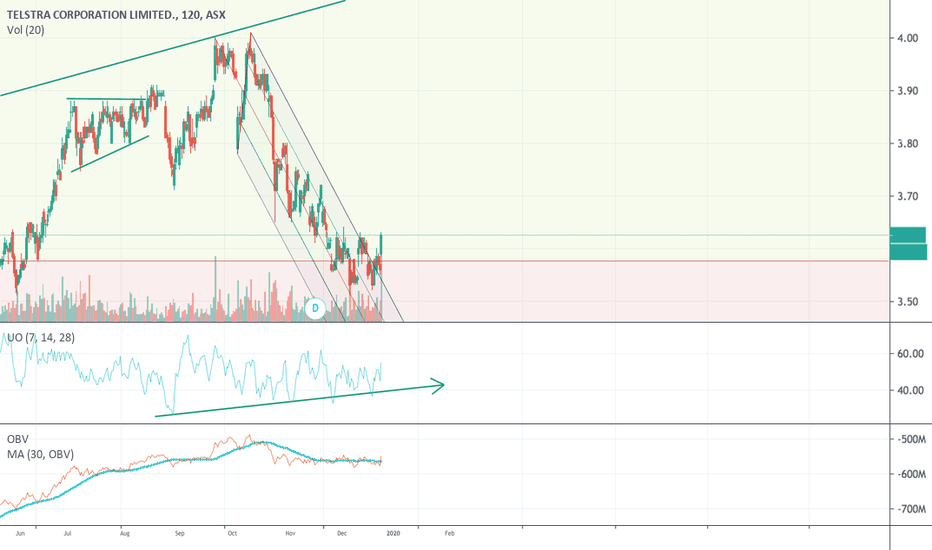932x550 pixels.
Task: Click the -500M label on OBV scale
Action: [x=911, y=439]
